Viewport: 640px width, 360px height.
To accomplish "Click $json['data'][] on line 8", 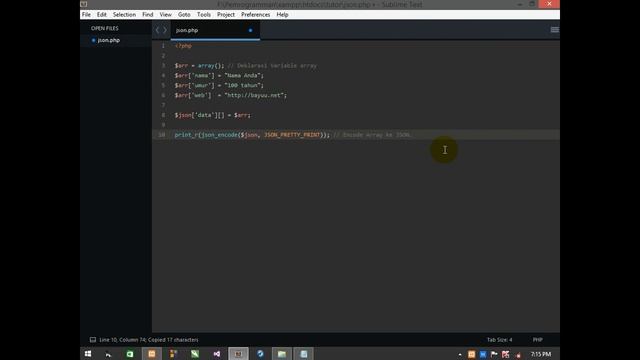I will tap(200, 115).
